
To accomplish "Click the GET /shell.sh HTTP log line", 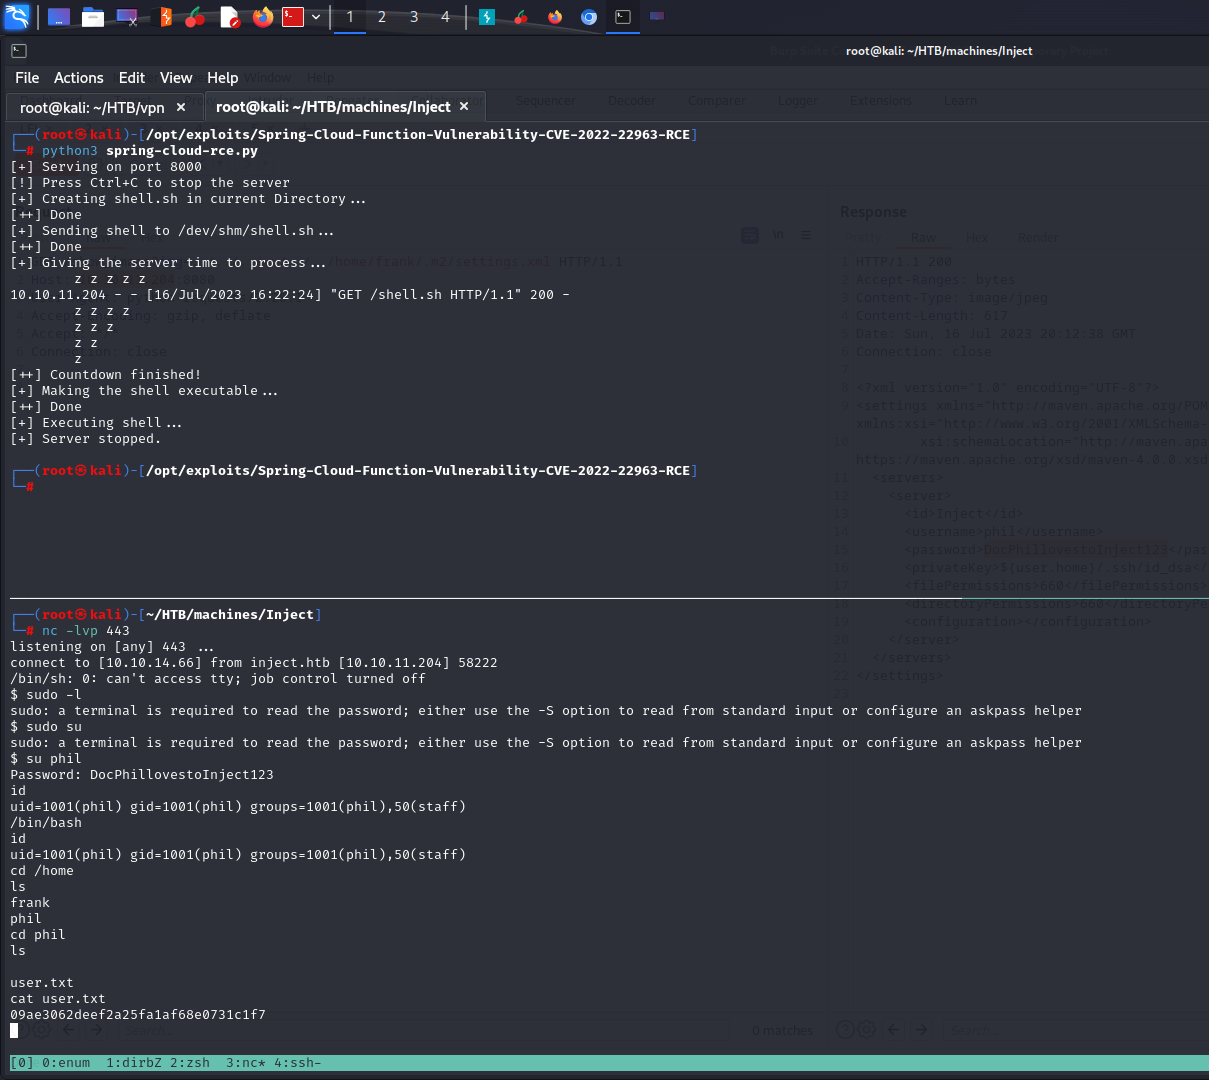I will [x=290, y=295].
